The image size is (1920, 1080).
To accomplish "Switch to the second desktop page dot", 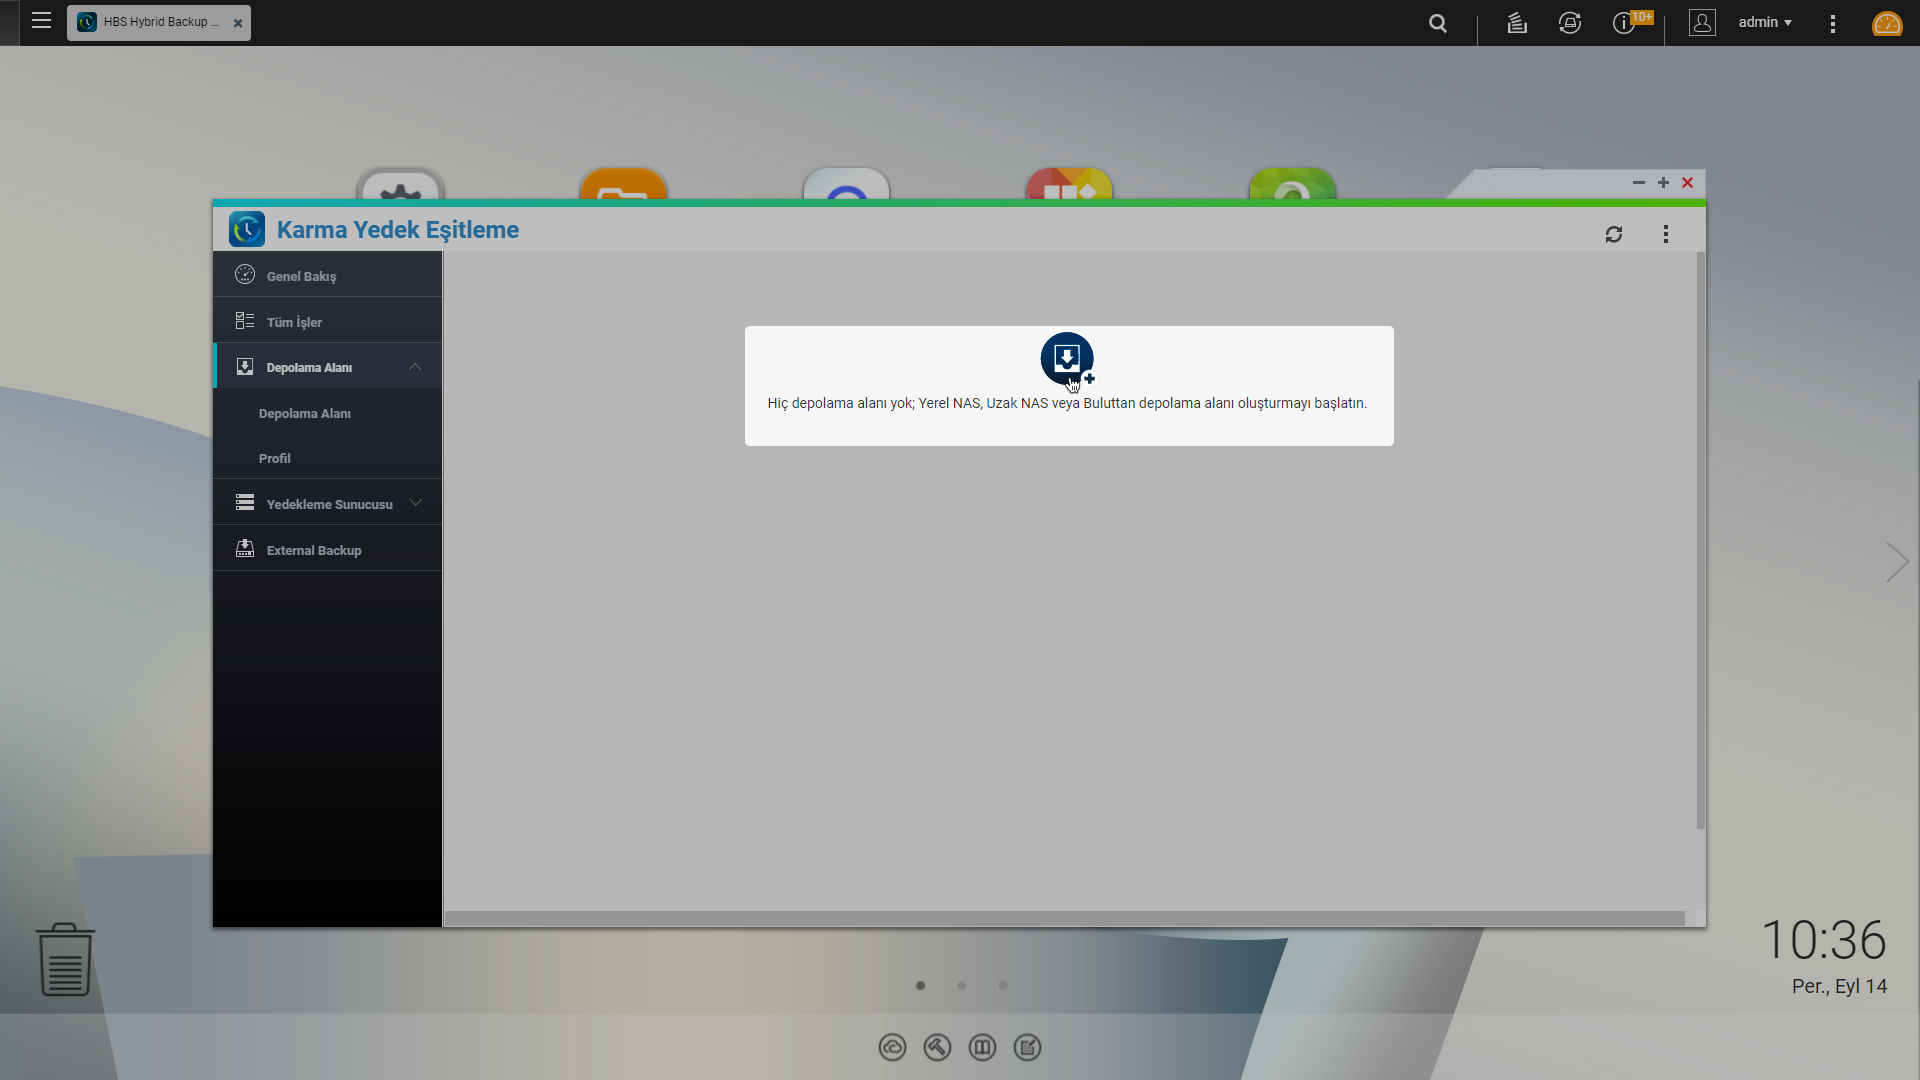I will (961, 986).
